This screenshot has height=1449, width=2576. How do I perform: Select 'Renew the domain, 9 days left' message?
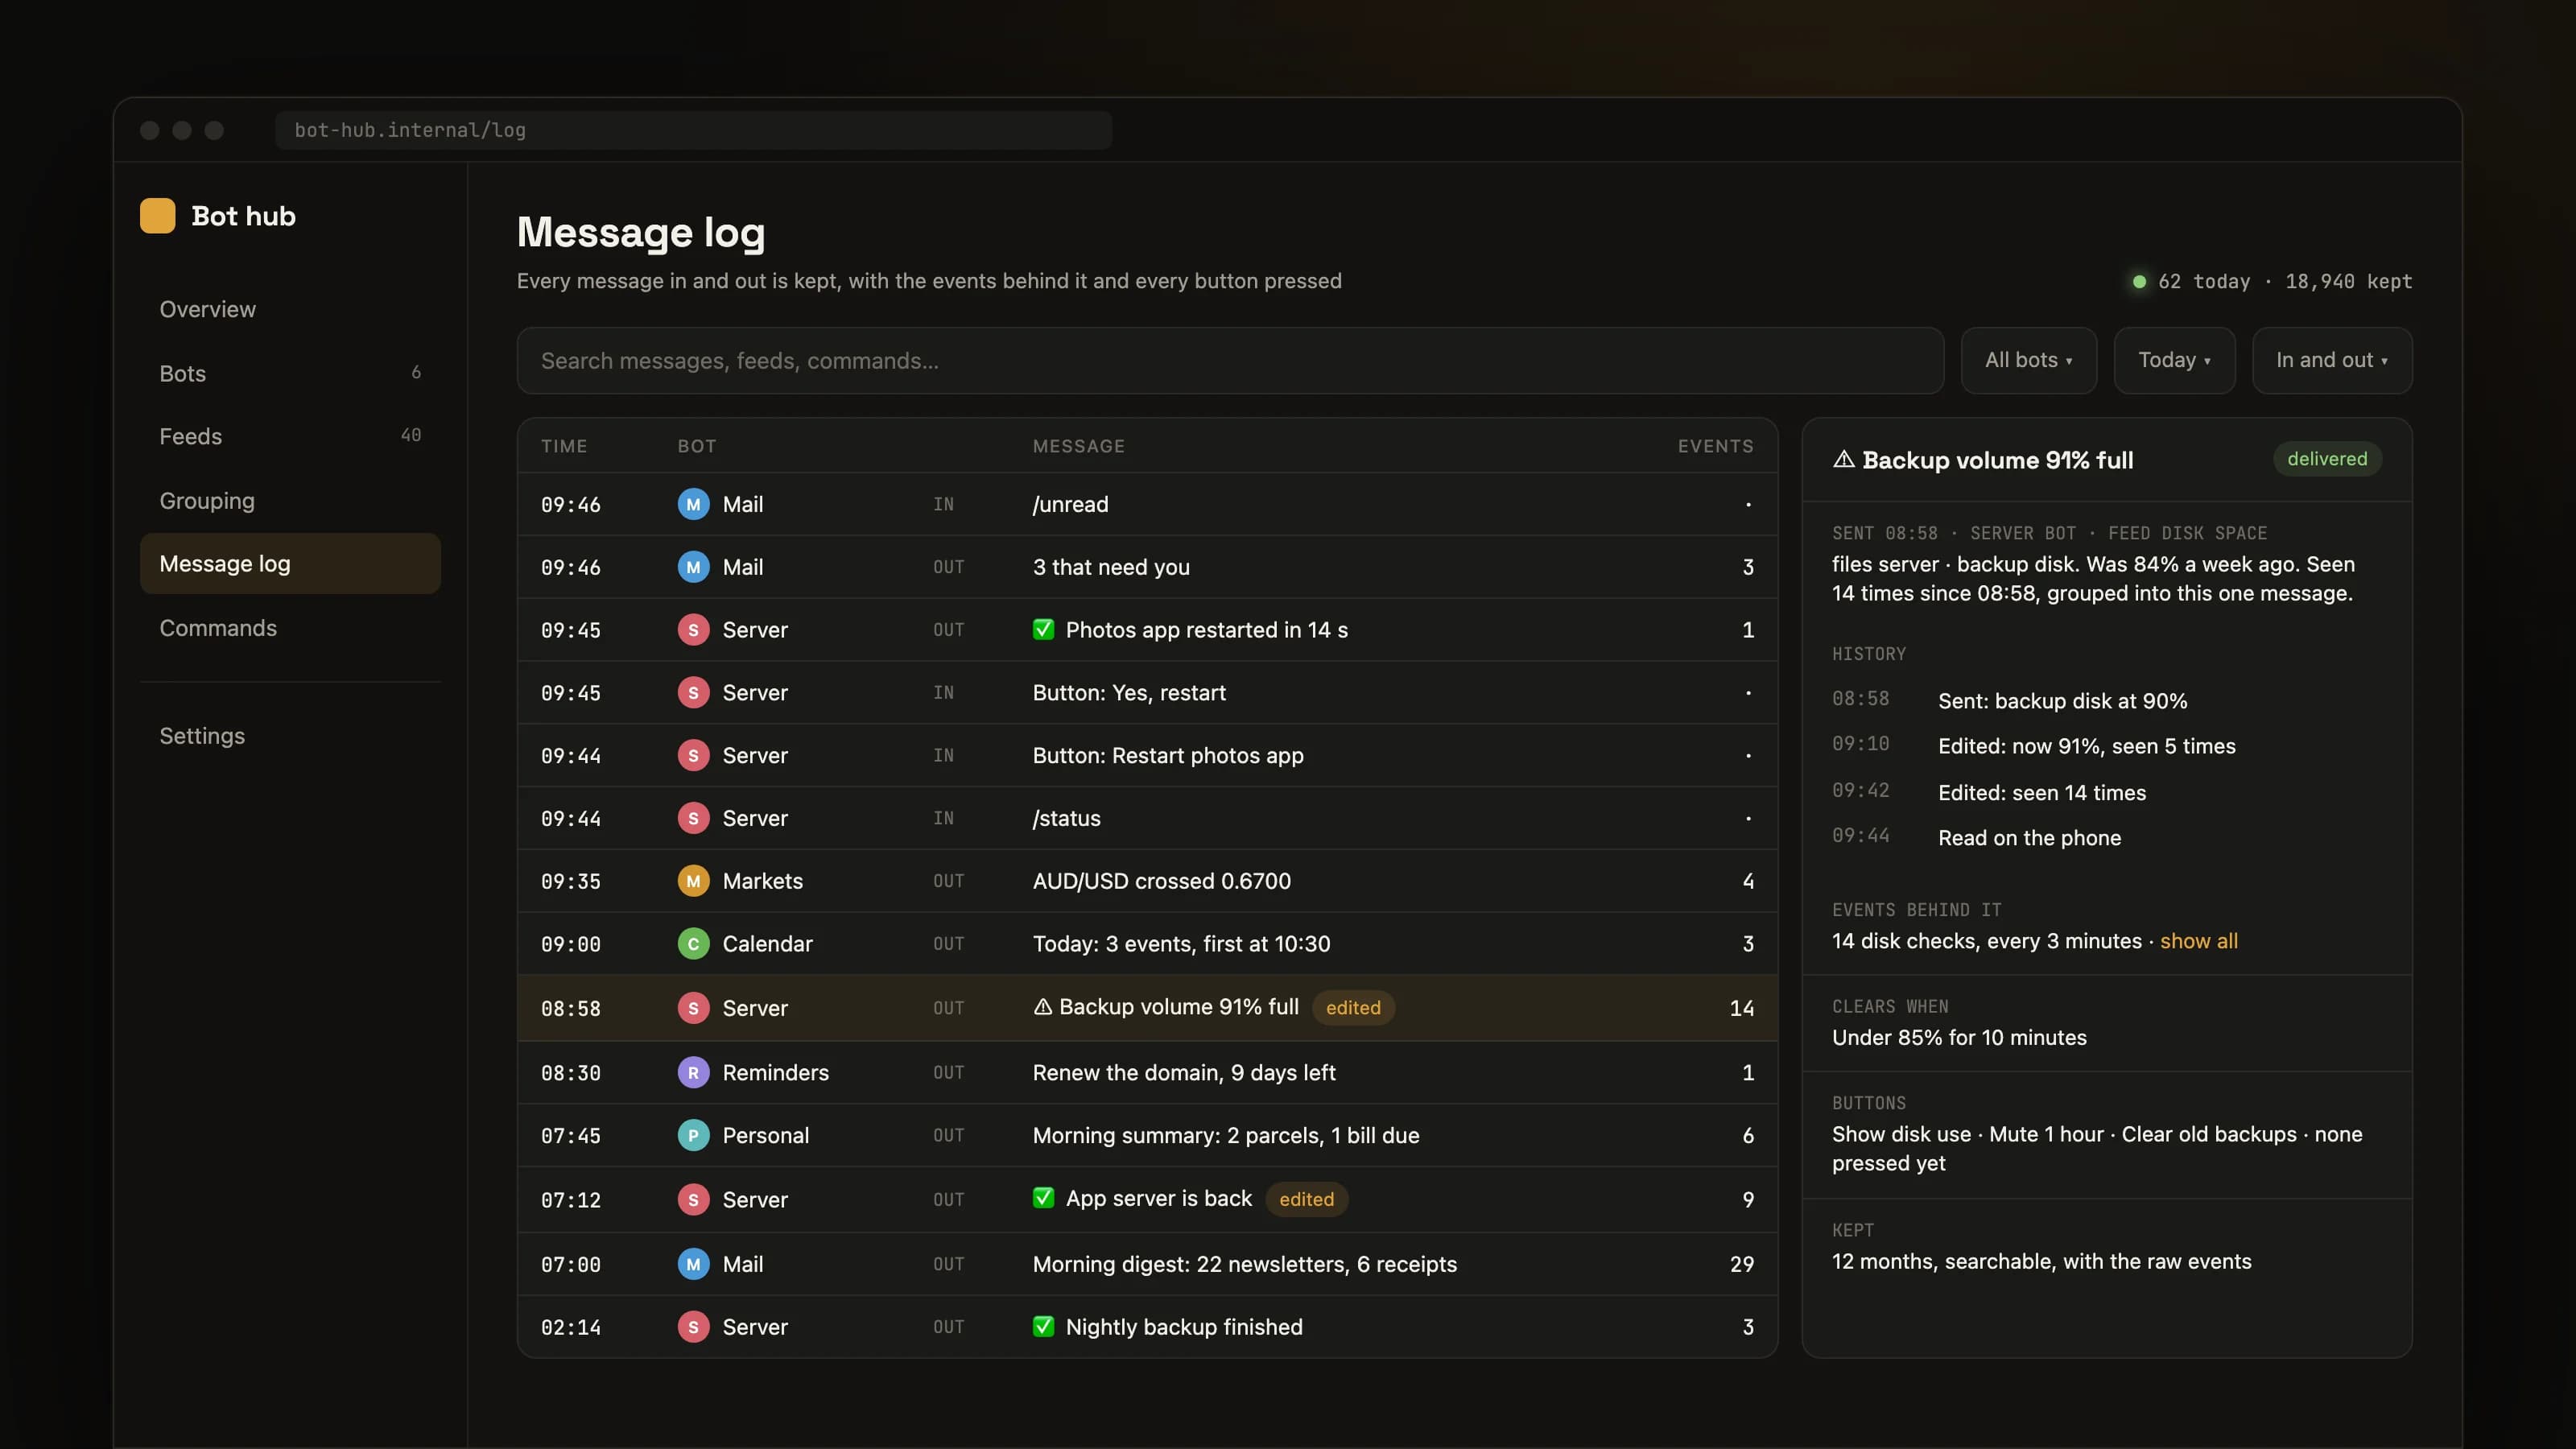pos(1184,1072)
